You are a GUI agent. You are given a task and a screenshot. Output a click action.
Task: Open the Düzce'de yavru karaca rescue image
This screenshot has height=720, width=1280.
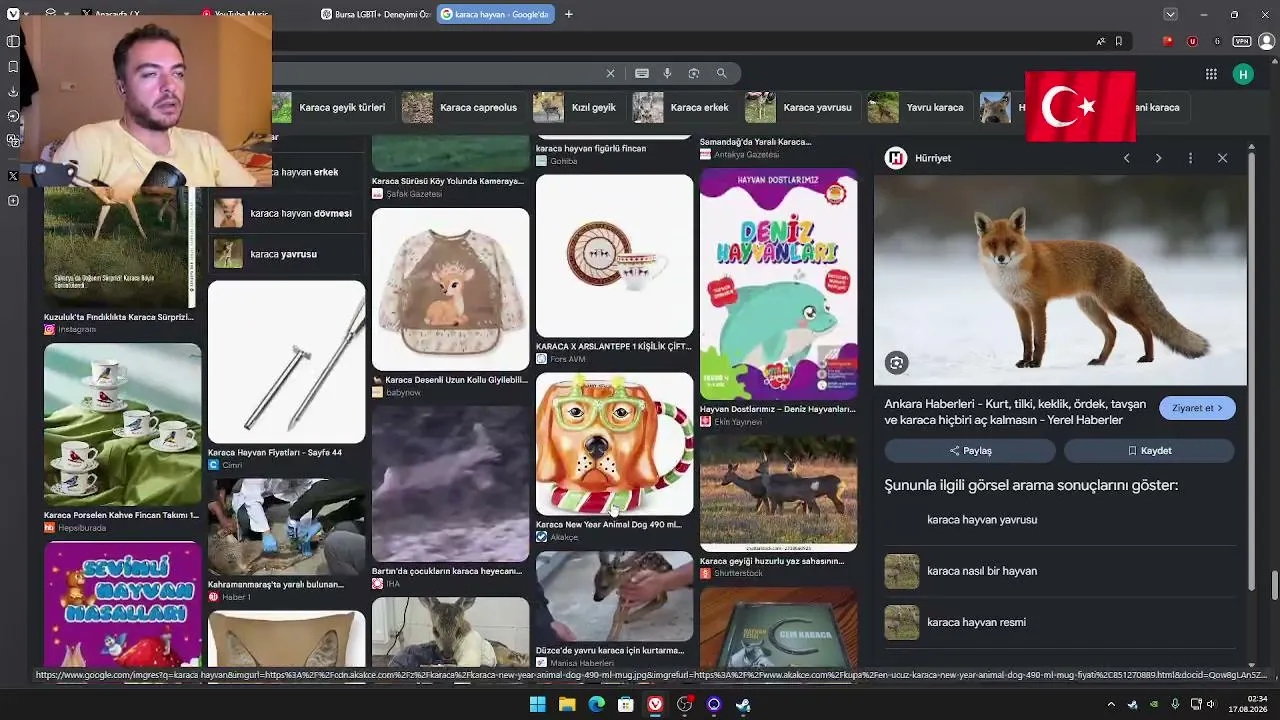[614, 596]
